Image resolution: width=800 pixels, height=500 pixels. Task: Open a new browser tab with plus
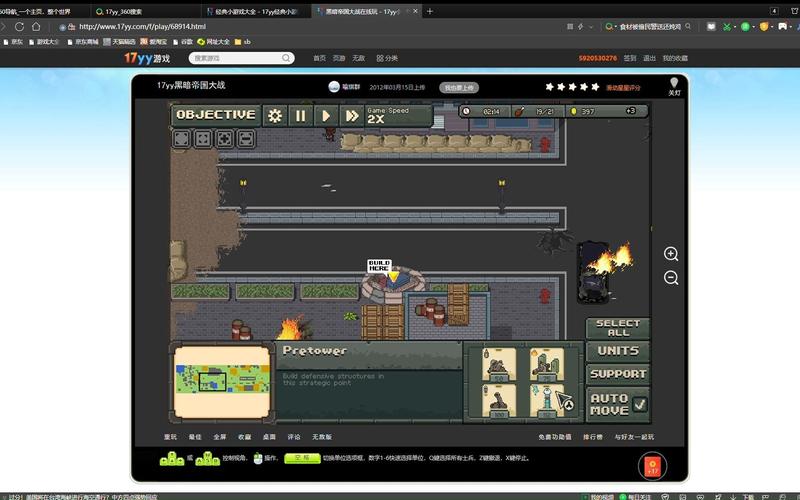point(430,11)
